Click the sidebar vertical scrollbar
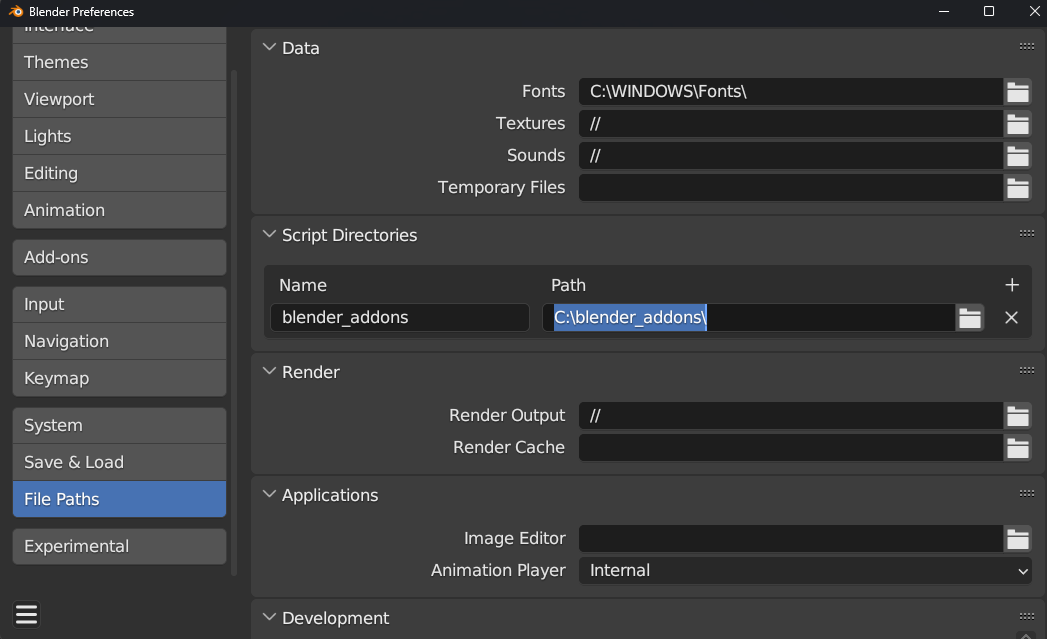The image size is (1047, 639). click(234, 323)
